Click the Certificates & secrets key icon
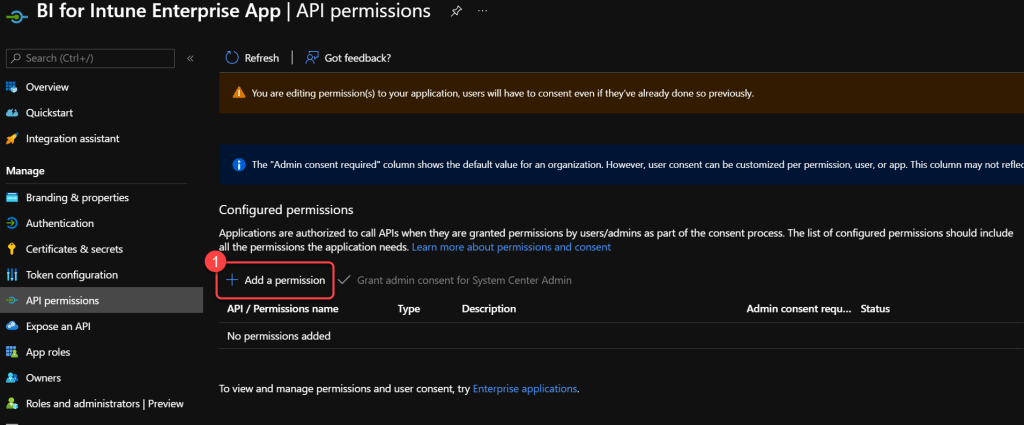 coord(12,249)
